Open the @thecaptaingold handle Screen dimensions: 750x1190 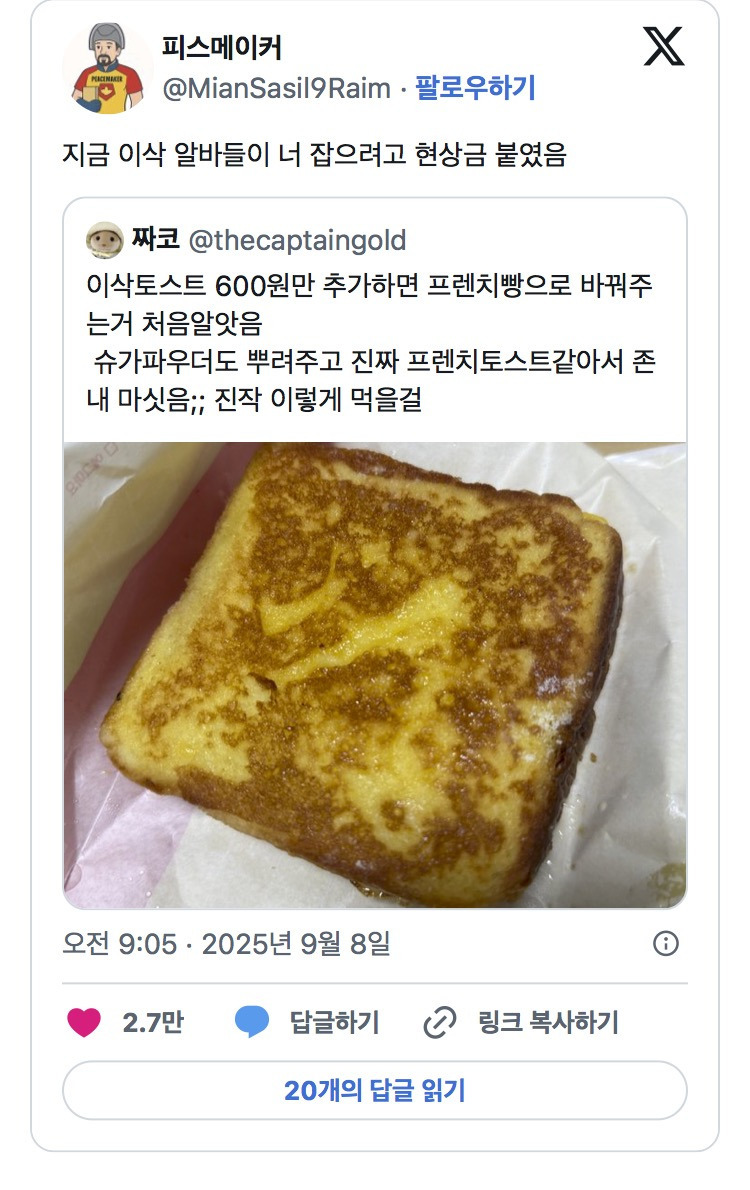[298, 241]
